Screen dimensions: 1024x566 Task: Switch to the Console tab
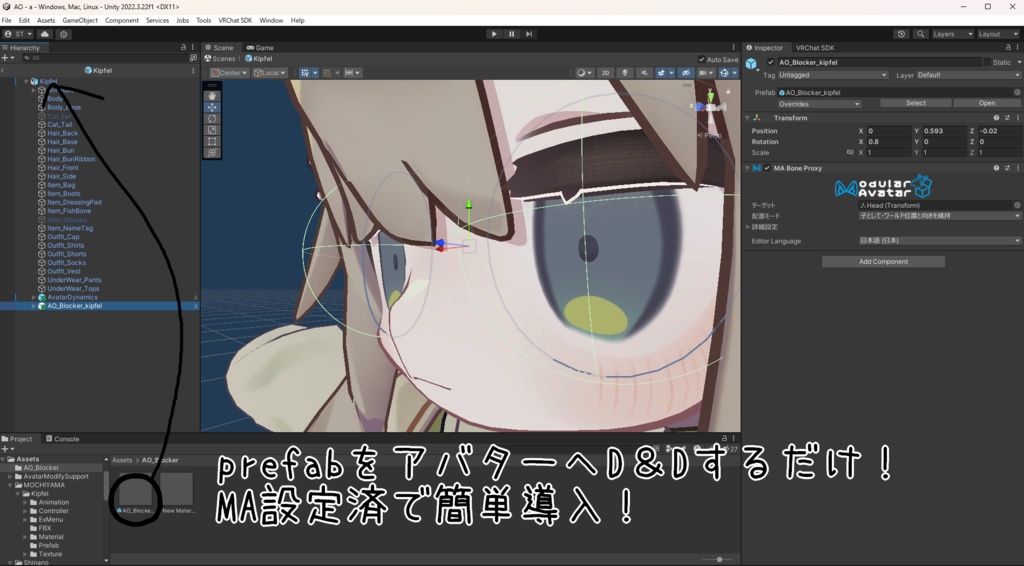coord(62,439)
